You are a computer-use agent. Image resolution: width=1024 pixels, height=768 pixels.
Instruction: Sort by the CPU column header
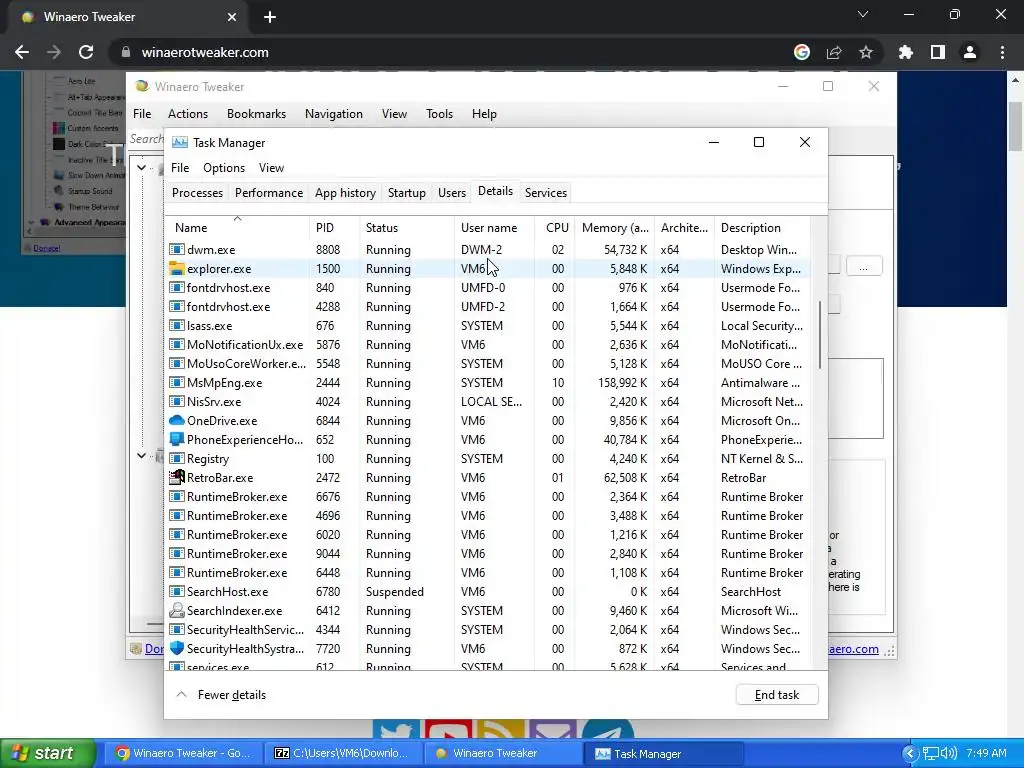pyautogui.click(x=554, y=227)
